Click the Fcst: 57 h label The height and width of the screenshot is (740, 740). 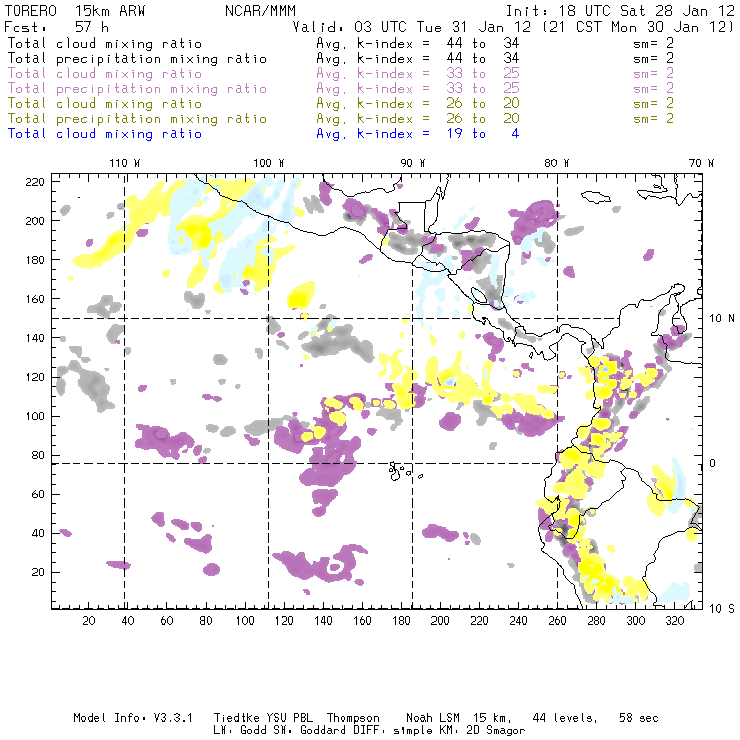click(50, 27)
